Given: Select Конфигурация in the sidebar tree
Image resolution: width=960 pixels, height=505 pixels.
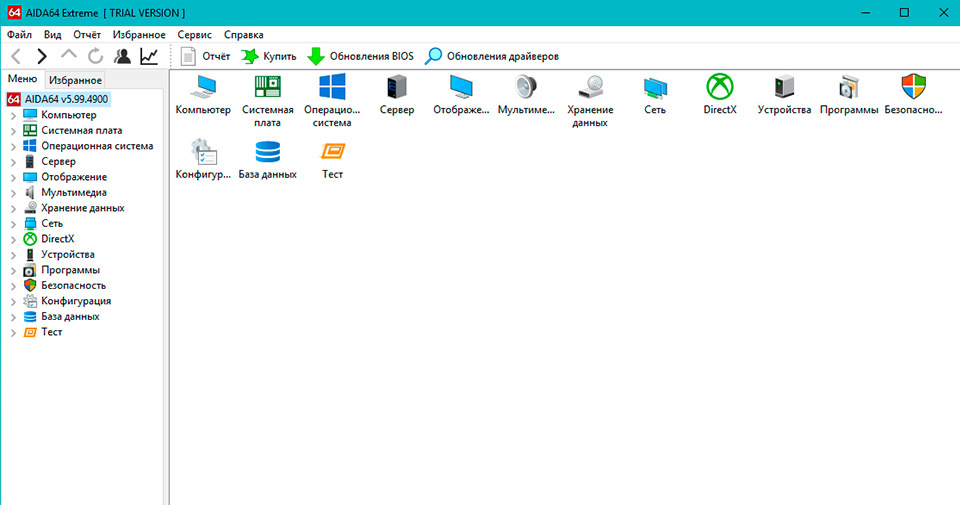Looking at the screenshot, I should click(67, 301).
